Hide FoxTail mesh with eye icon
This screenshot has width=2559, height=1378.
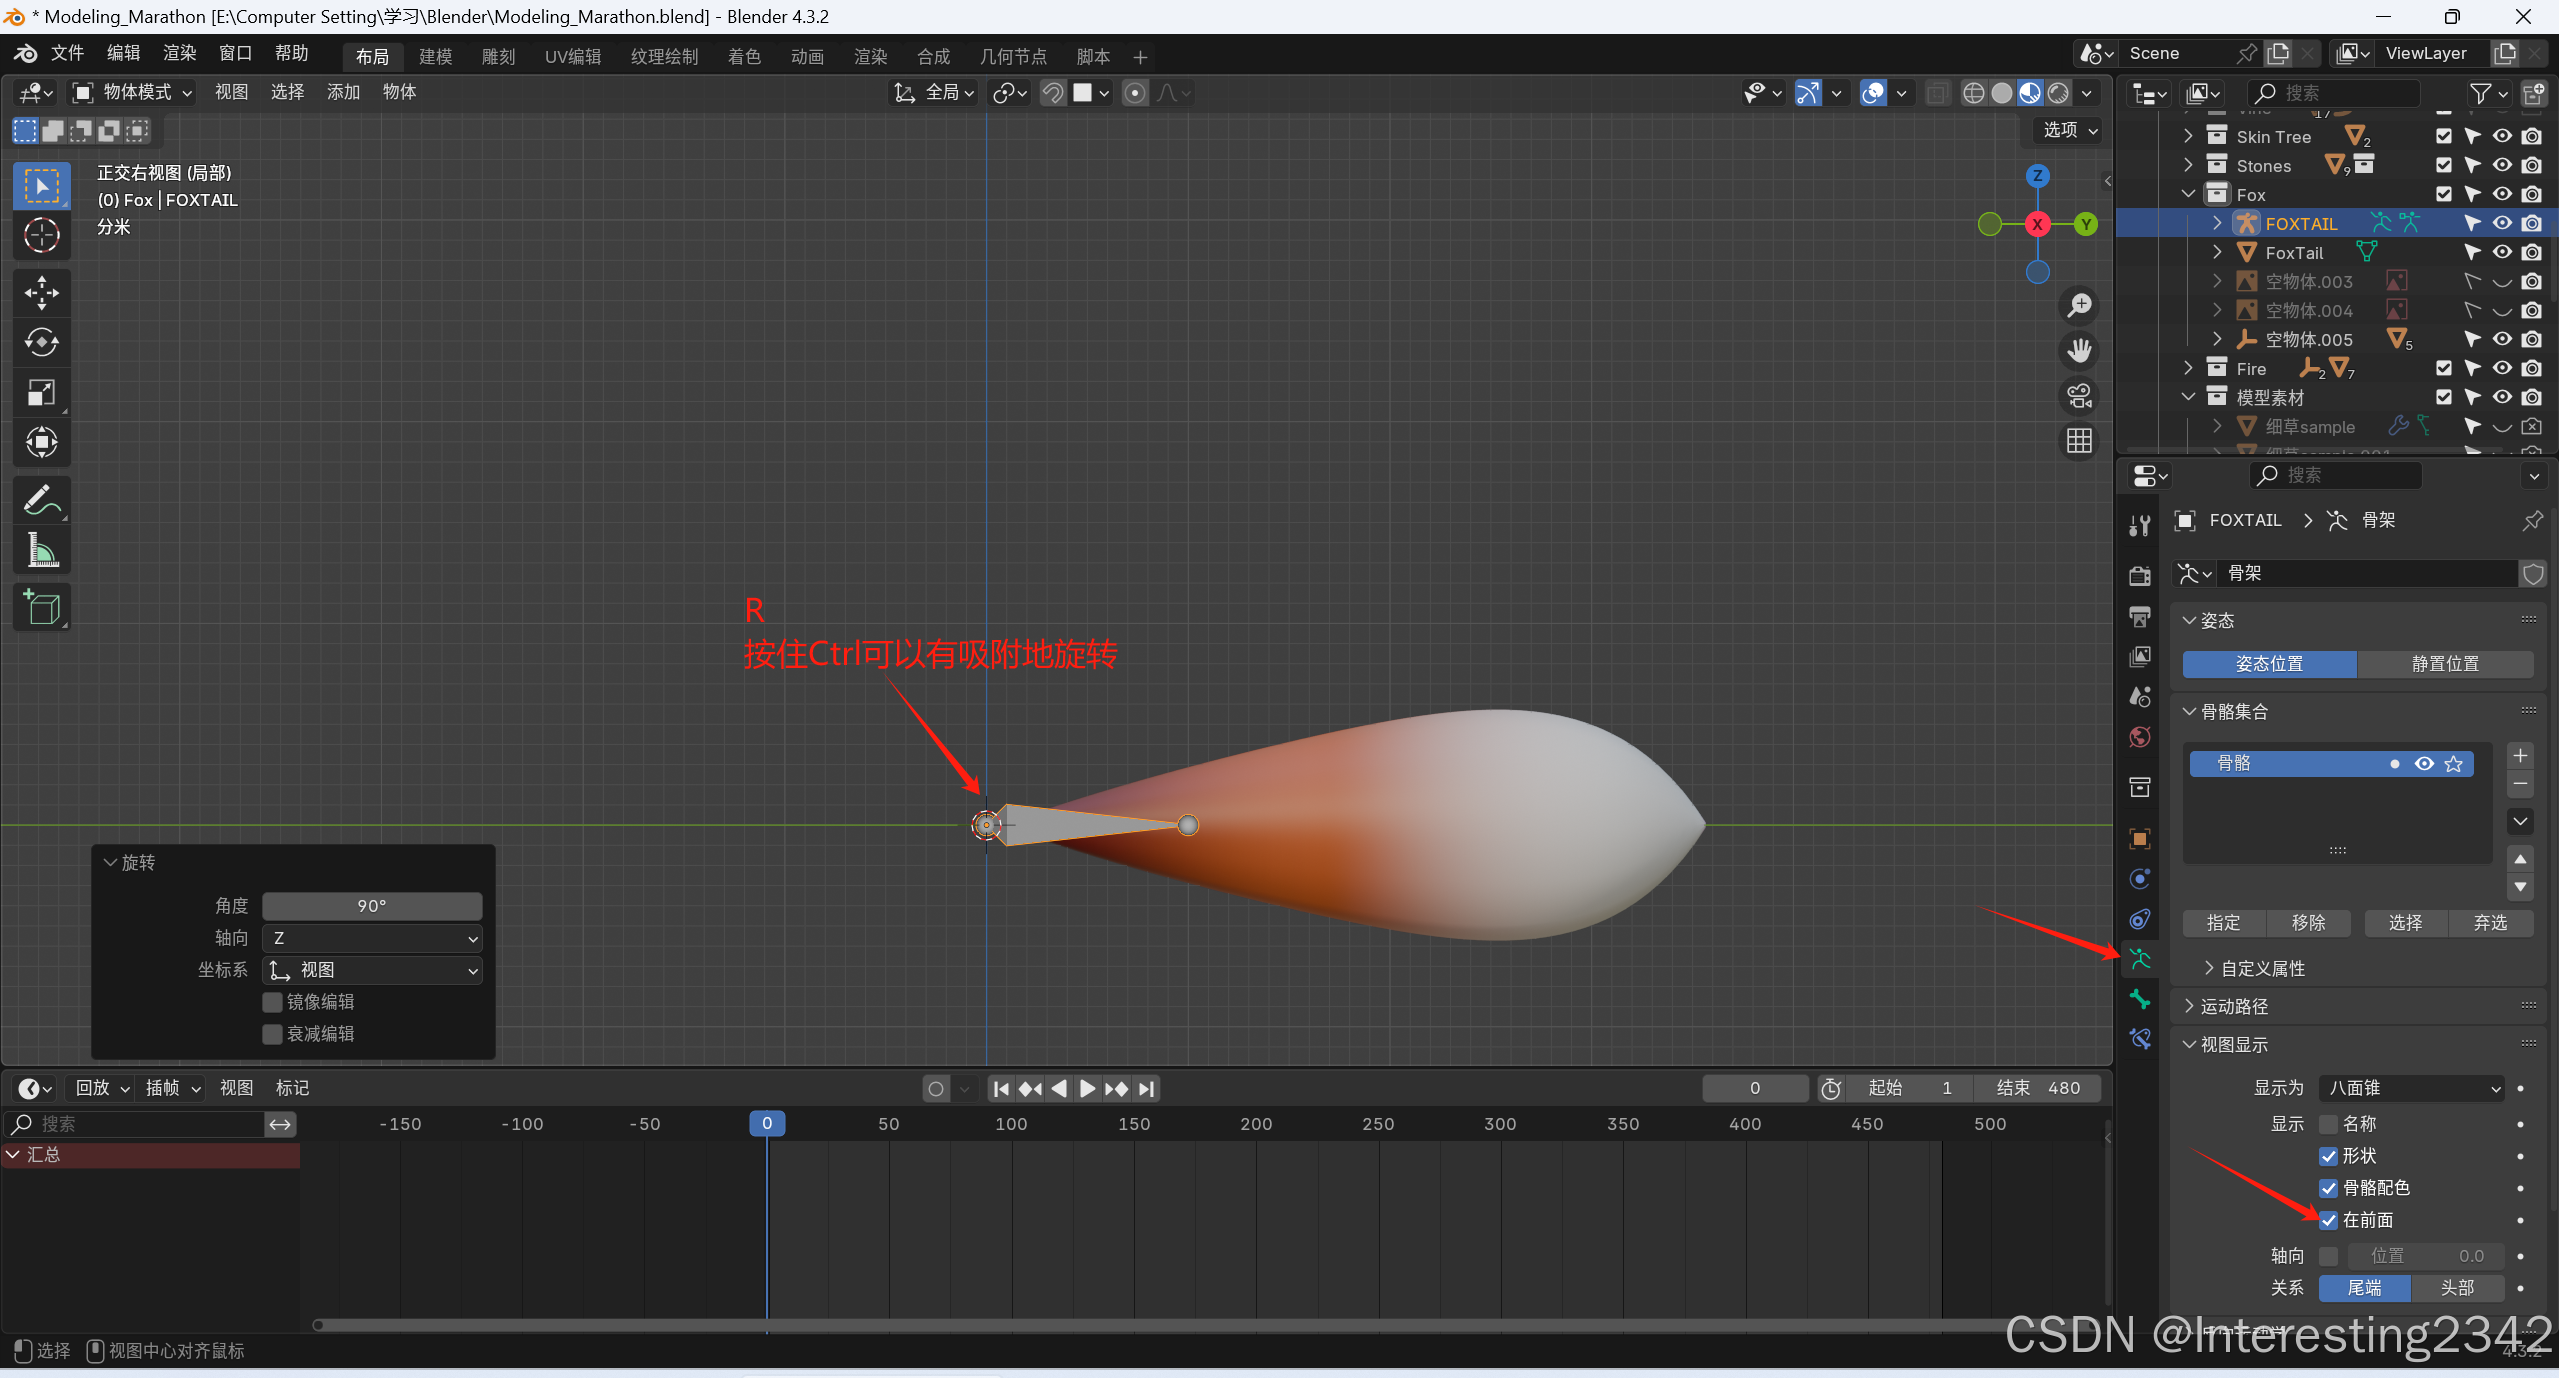click(x=2501, y=253)
